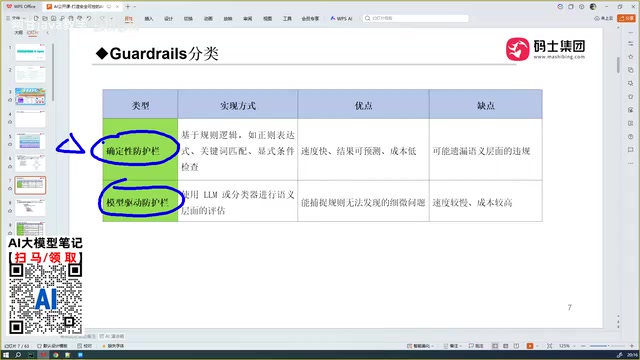Click the 类型 table header cell

(140, 105)
